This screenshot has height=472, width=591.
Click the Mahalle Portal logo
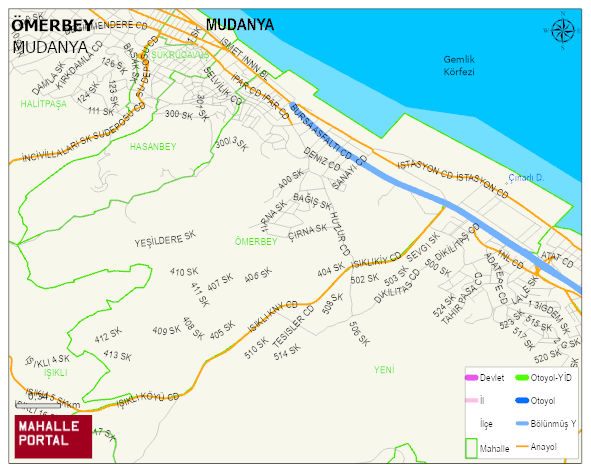(x=53, y=437)
